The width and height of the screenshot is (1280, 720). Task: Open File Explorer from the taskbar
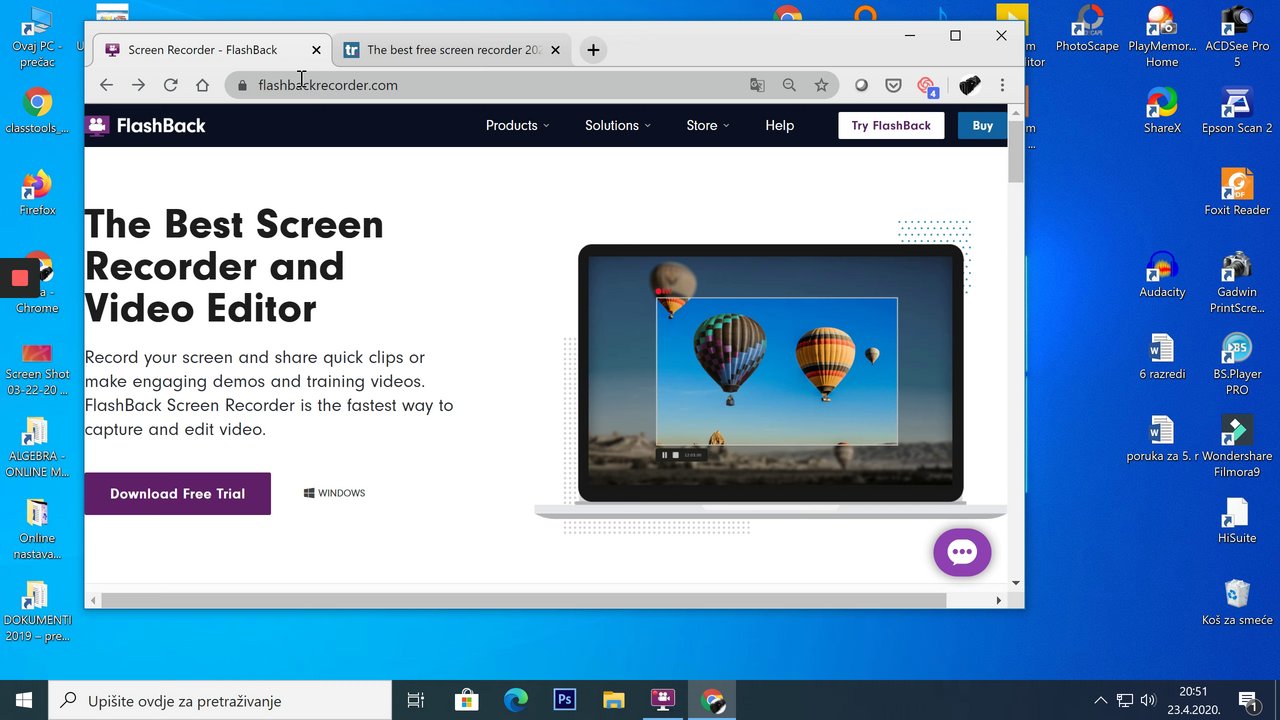614,700
